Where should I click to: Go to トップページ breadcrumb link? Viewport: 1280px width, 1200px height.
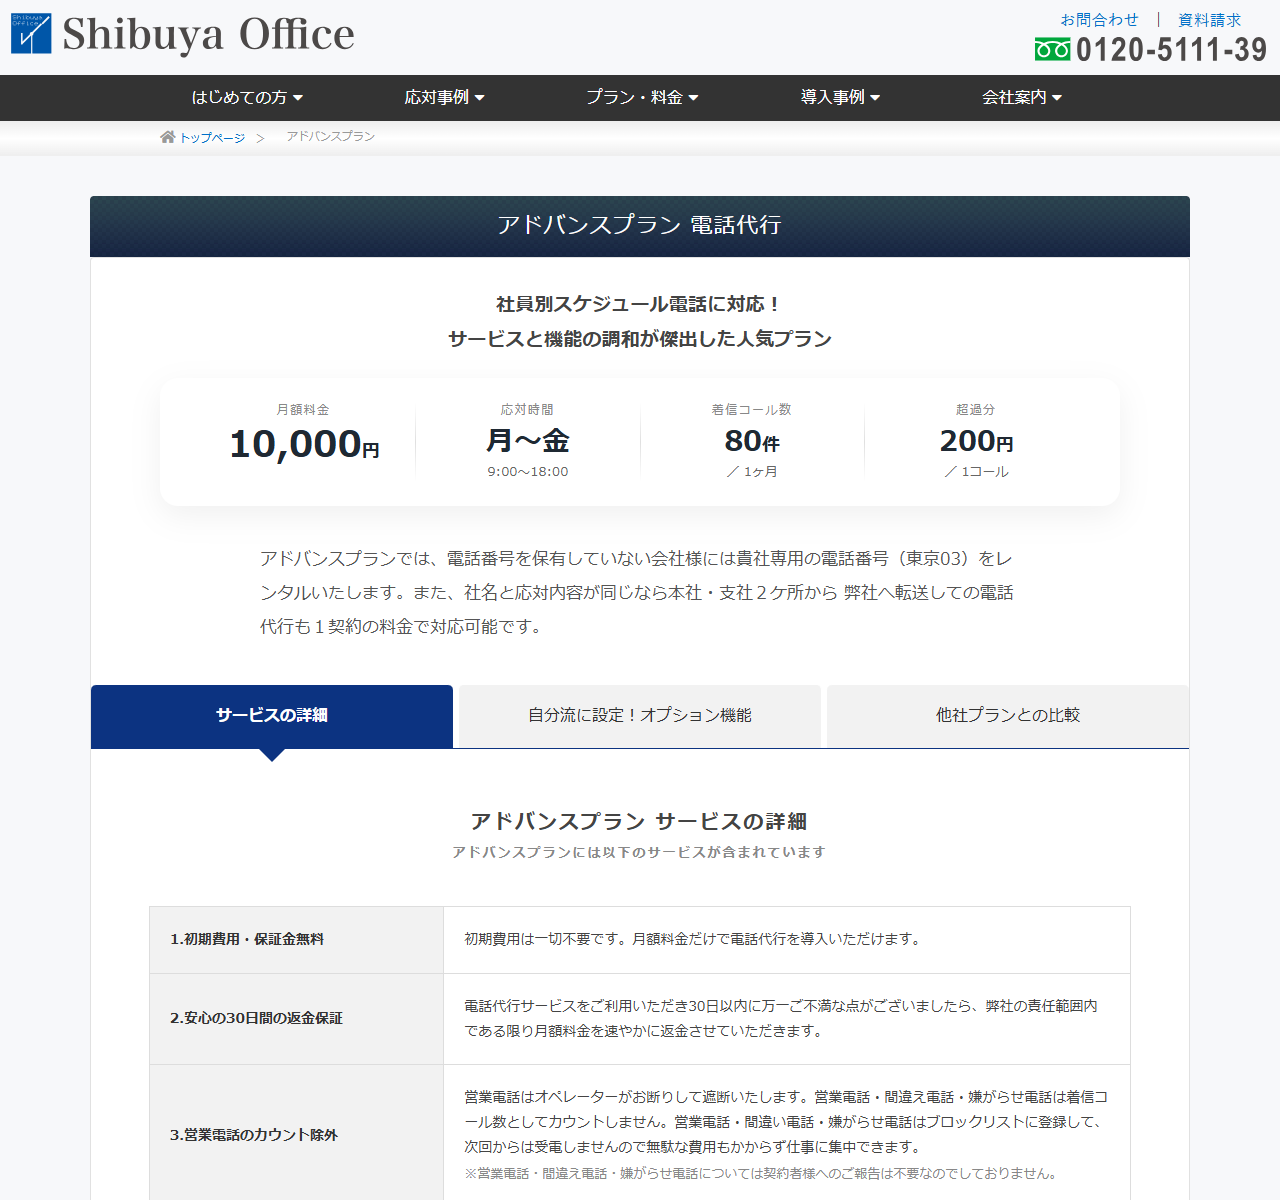(x=212, y=138)
